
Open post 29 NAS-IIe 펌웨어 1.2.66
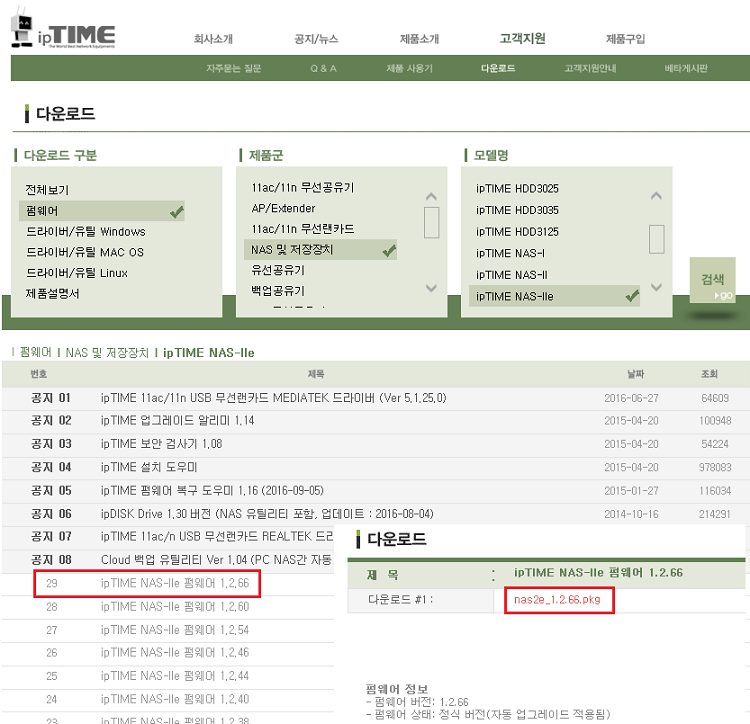175,583
